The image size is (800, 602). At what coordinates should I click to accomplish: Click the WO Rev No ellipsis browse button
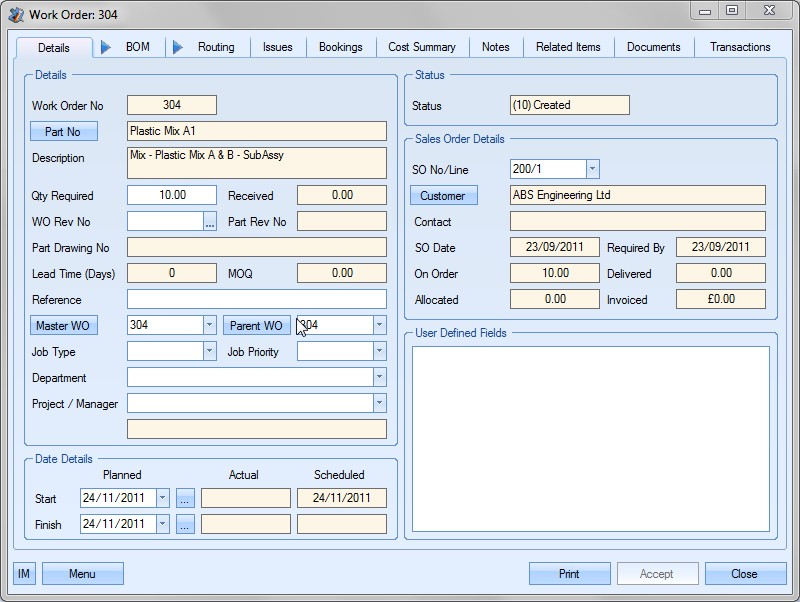tap(210, 222)
